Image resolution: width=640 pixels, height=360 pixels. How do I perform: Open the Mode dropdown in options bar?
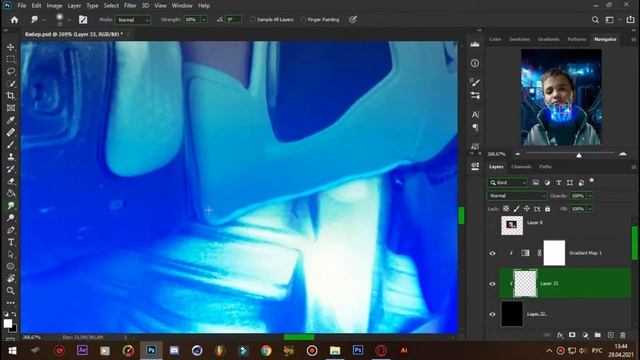click(x=133, y=20)
